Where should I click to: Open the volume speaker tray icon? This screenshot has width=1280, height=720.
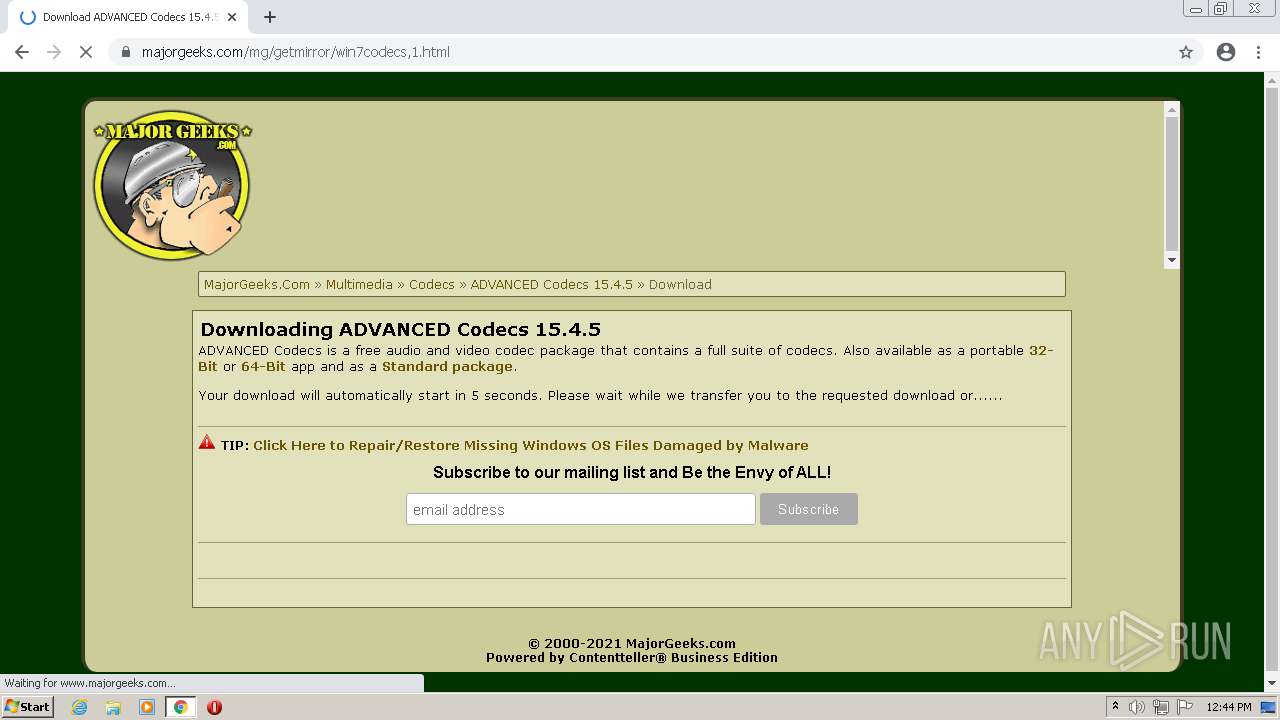click(x=1137, y=707)
